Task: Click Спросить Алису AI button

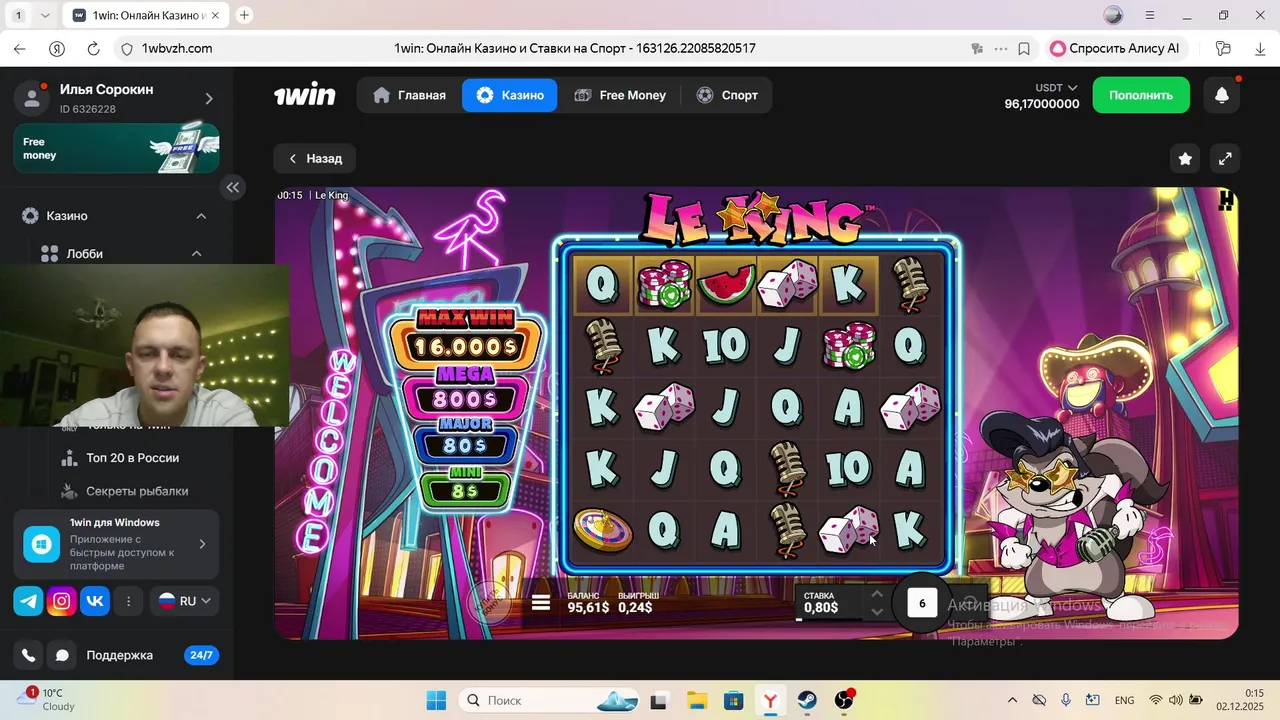Action: point(1115,48)
